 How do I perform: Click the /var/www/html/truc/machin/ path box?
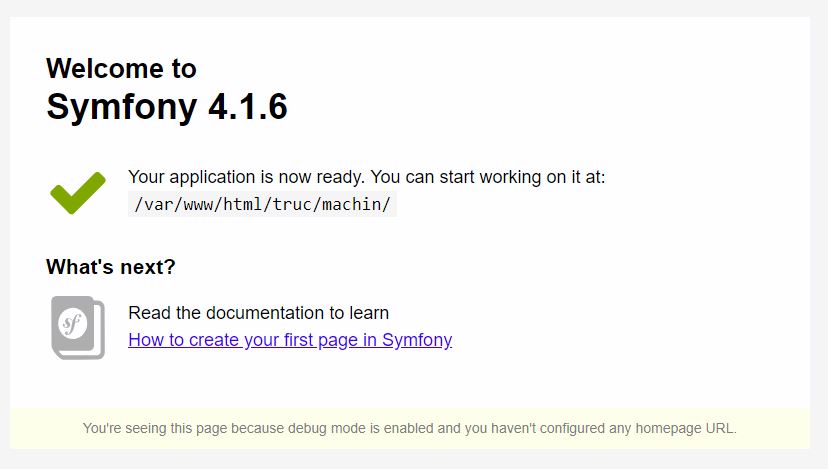tap(262, 204)
